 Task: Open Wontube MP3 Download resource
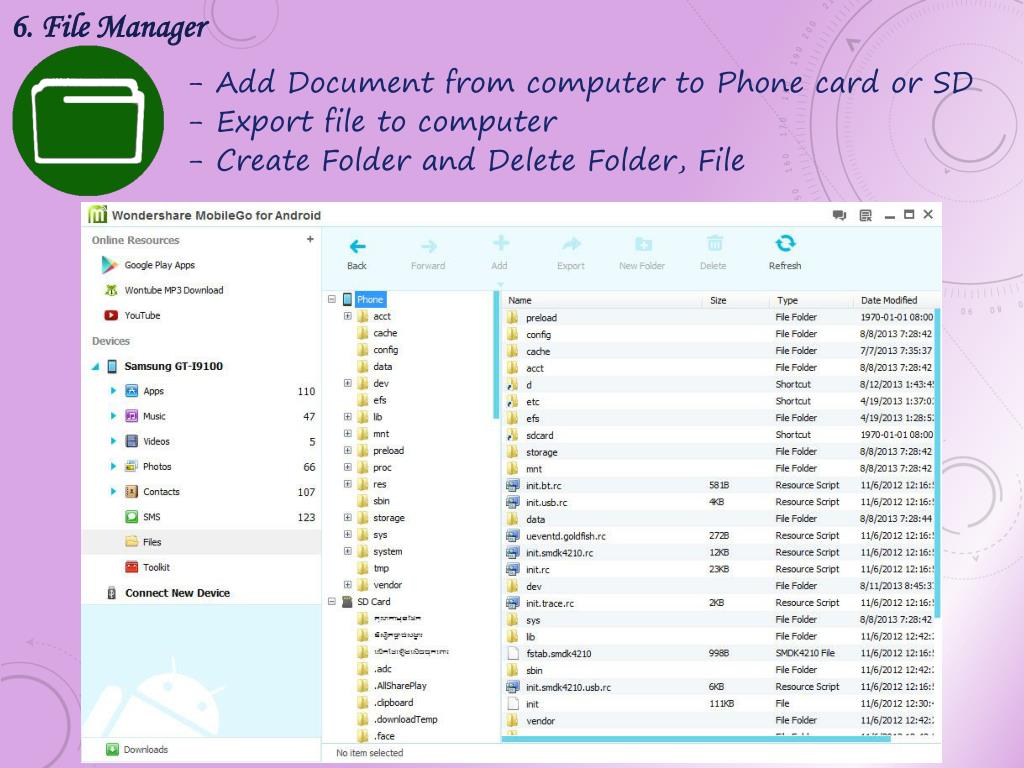pyautogui.click(x=164, y=290)
